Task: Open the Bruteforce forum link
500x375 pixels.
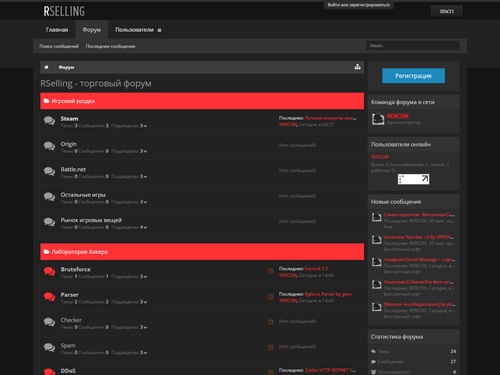Action: [75, 269]
